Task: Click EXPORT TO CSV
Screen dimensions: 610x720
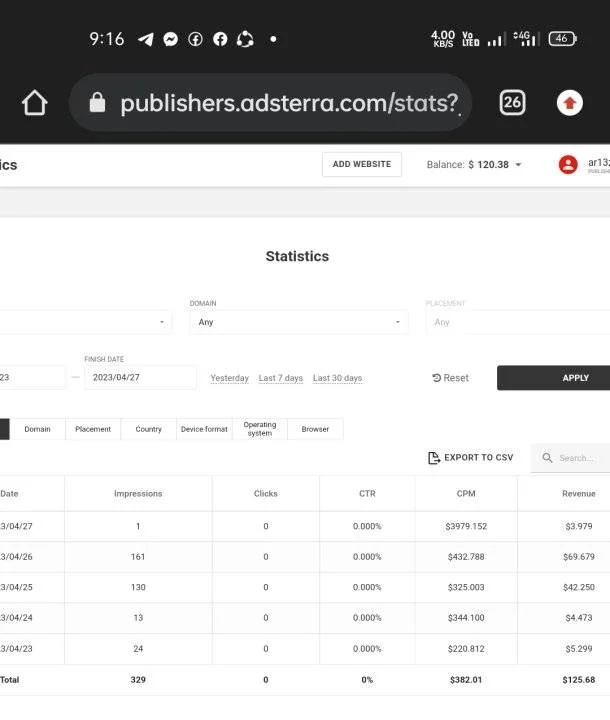Action: click(471, 458)
